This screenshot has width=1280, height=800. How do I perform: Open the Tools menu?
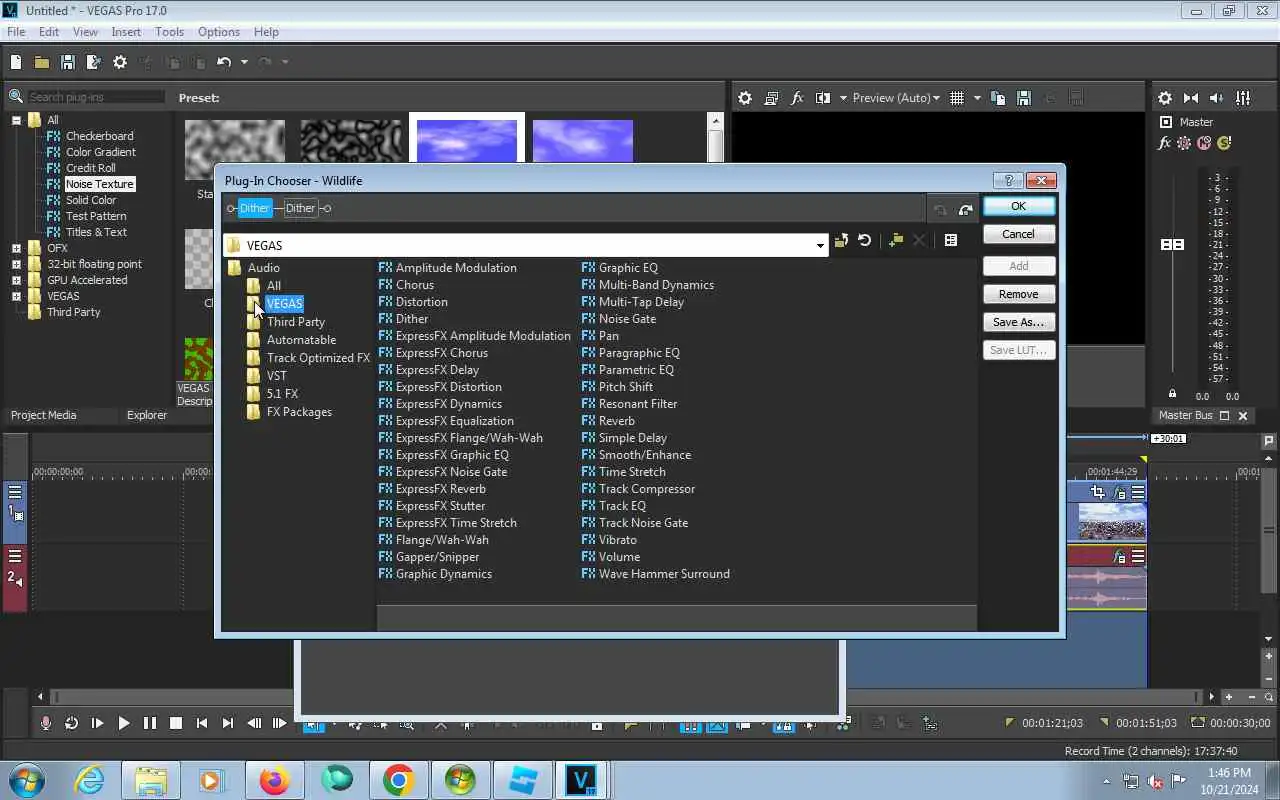[x=169, y=32]
